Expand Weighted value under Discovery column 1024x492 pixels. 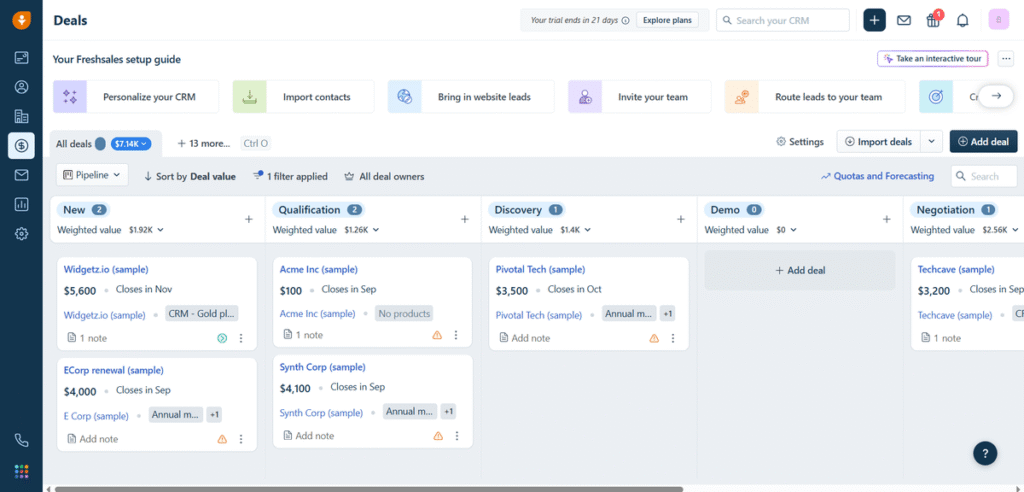[x=540, y=230]
